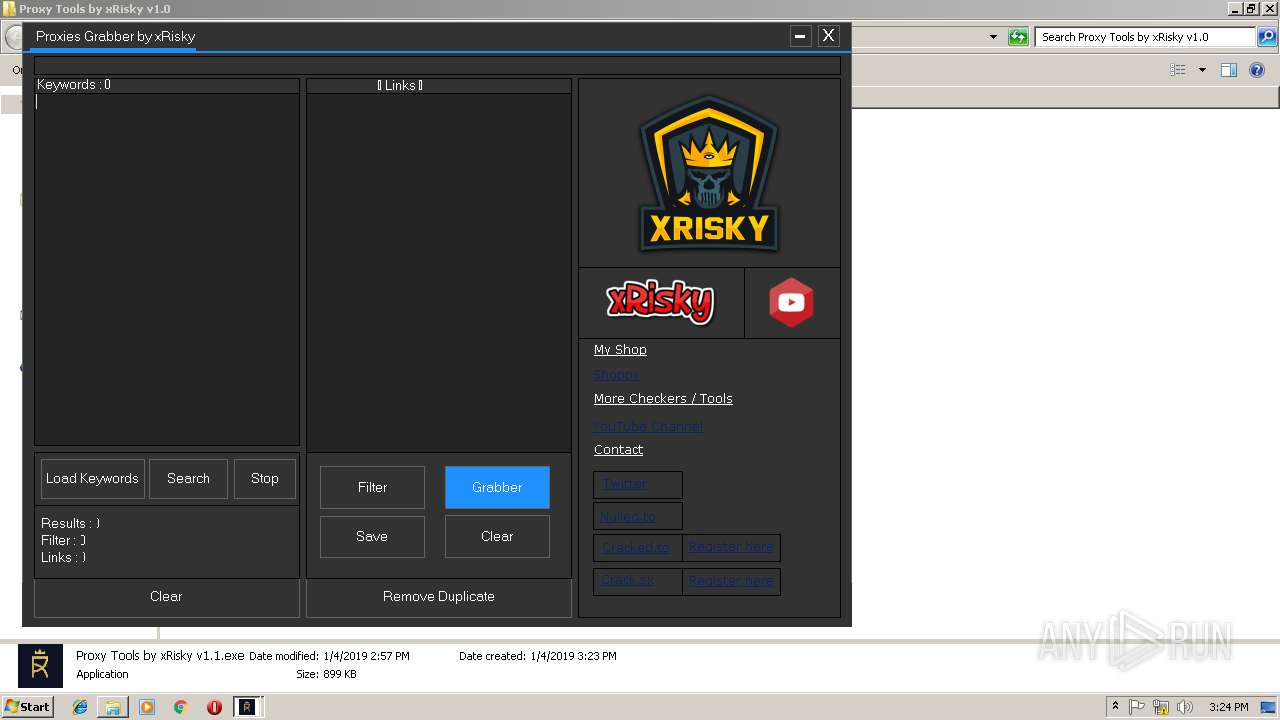Click the change view icon in Explorer toolbar

1178,70
